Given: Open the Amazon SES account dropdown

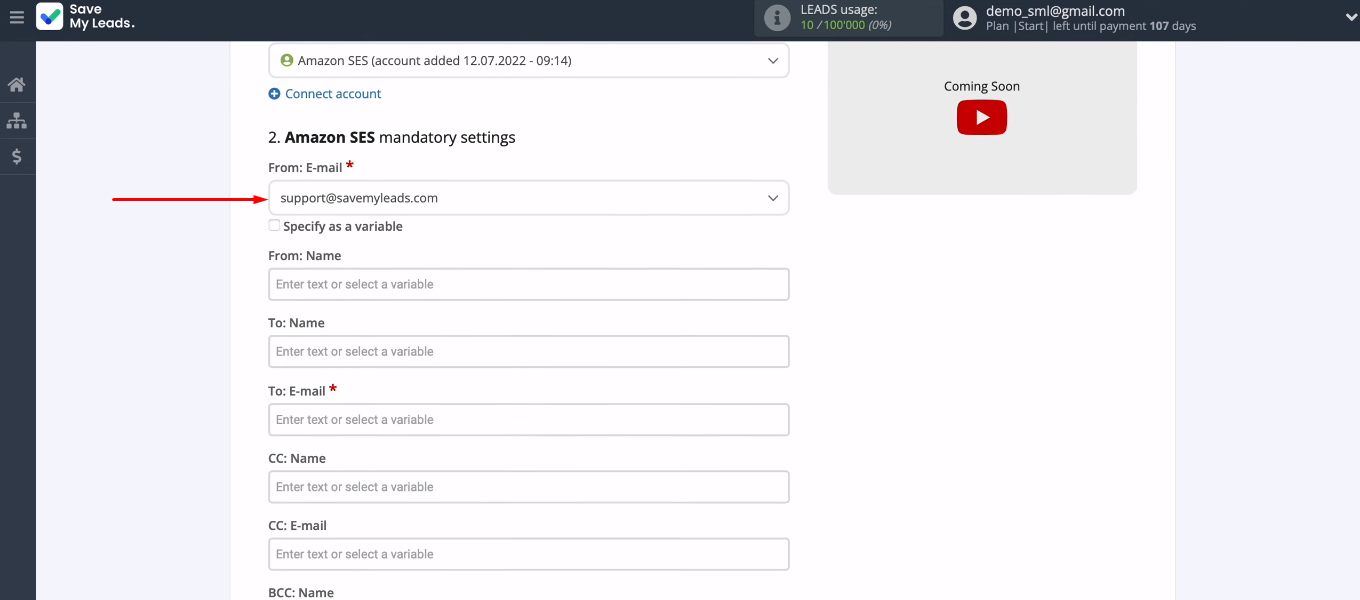Looking at the screenshot, I should click(x=529, y=61).
